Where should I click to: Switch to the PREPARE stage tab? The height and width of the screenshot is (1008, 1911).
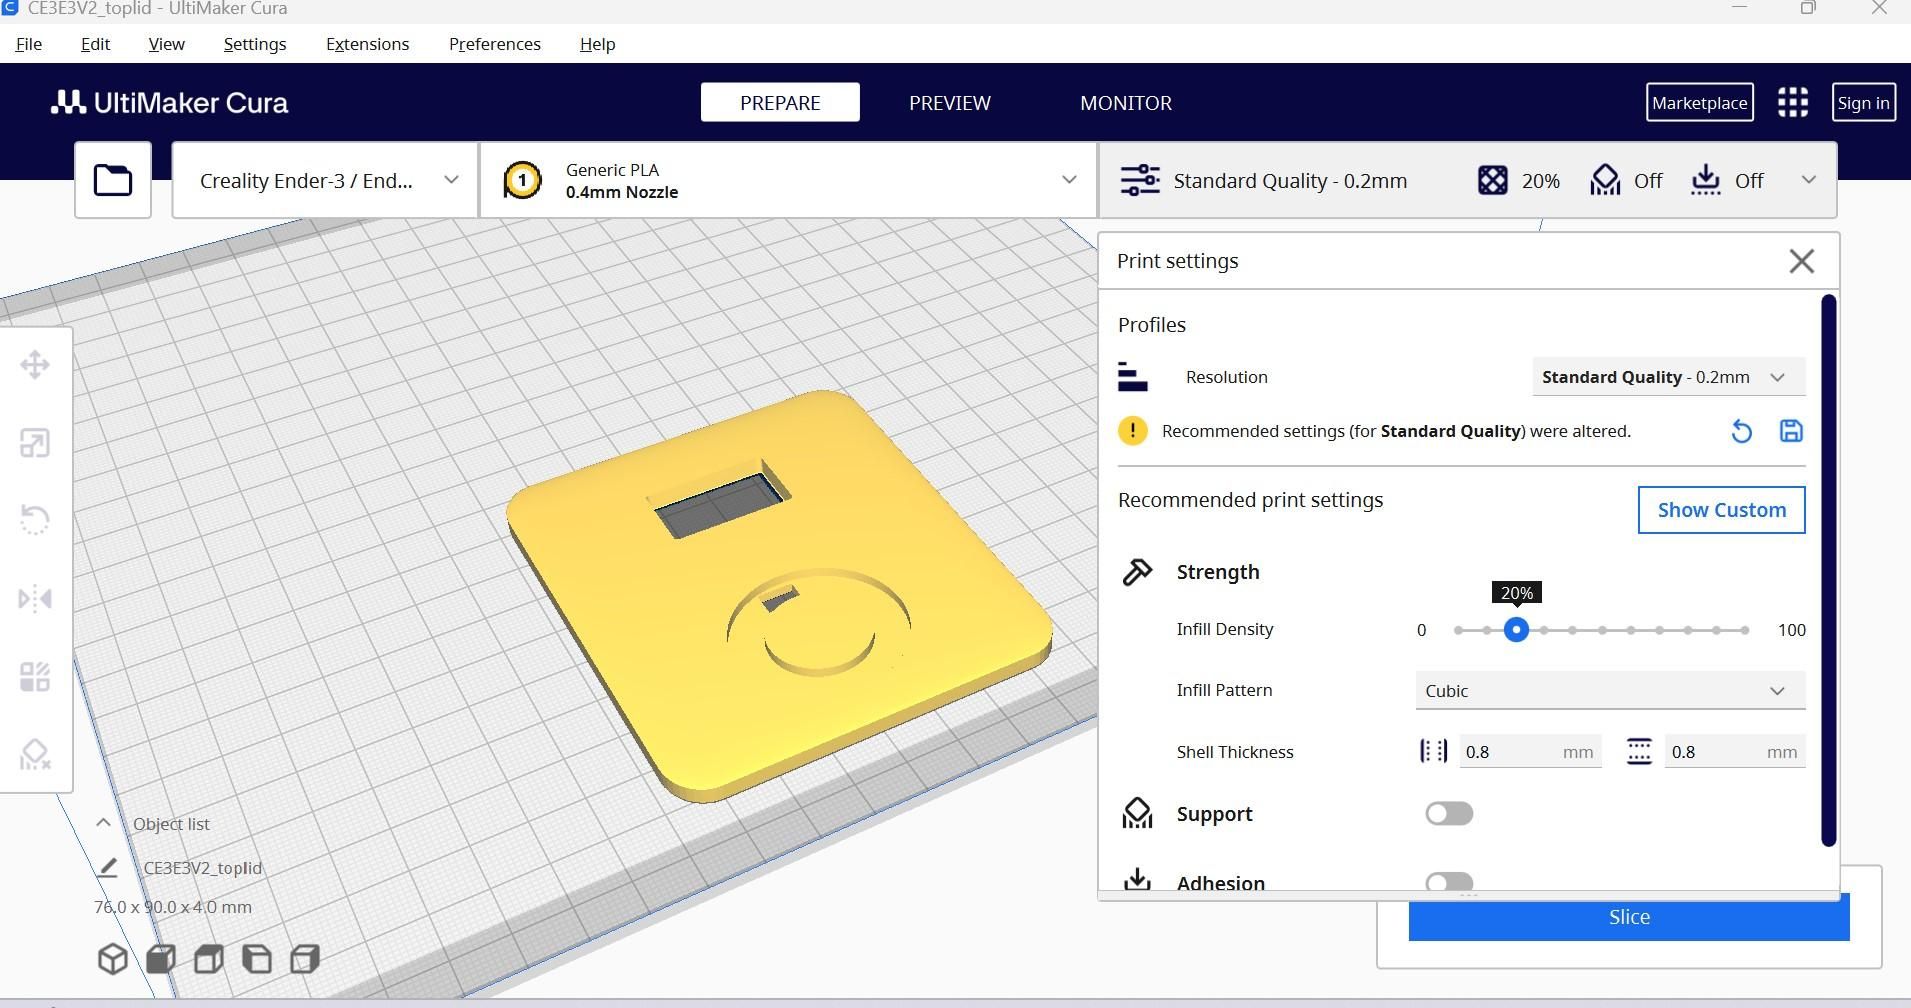coord(780,102)
